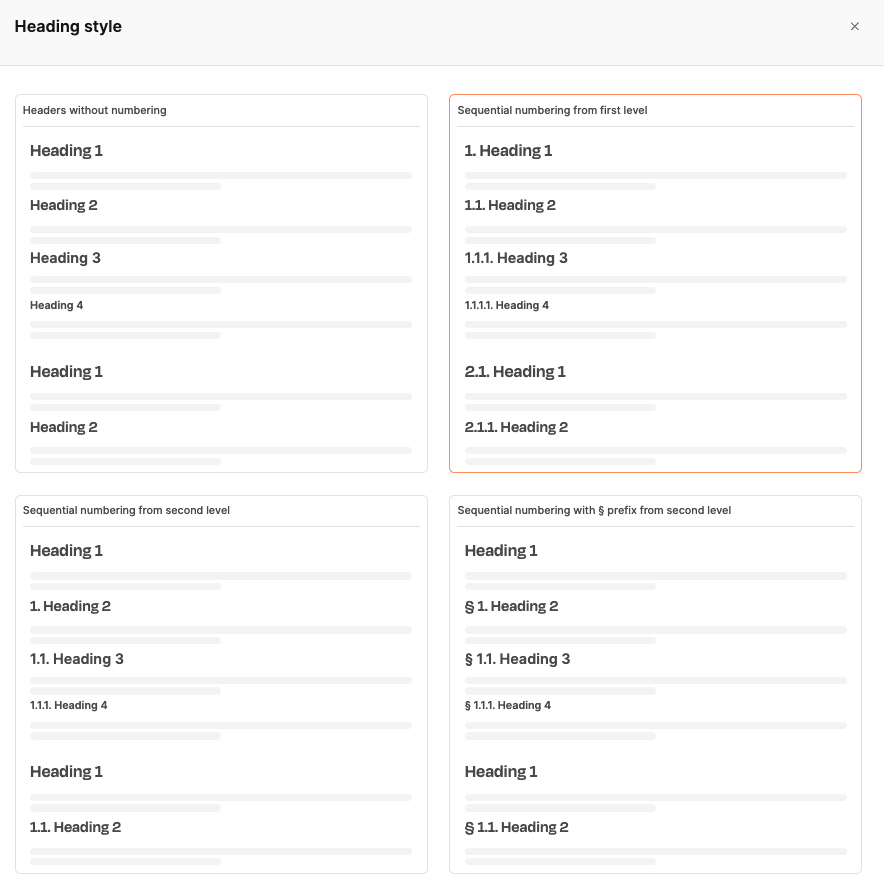884x890 pixels.
Task: Click the '1.1.1. Heading 4' small preview text
Action: coord(68,705)
